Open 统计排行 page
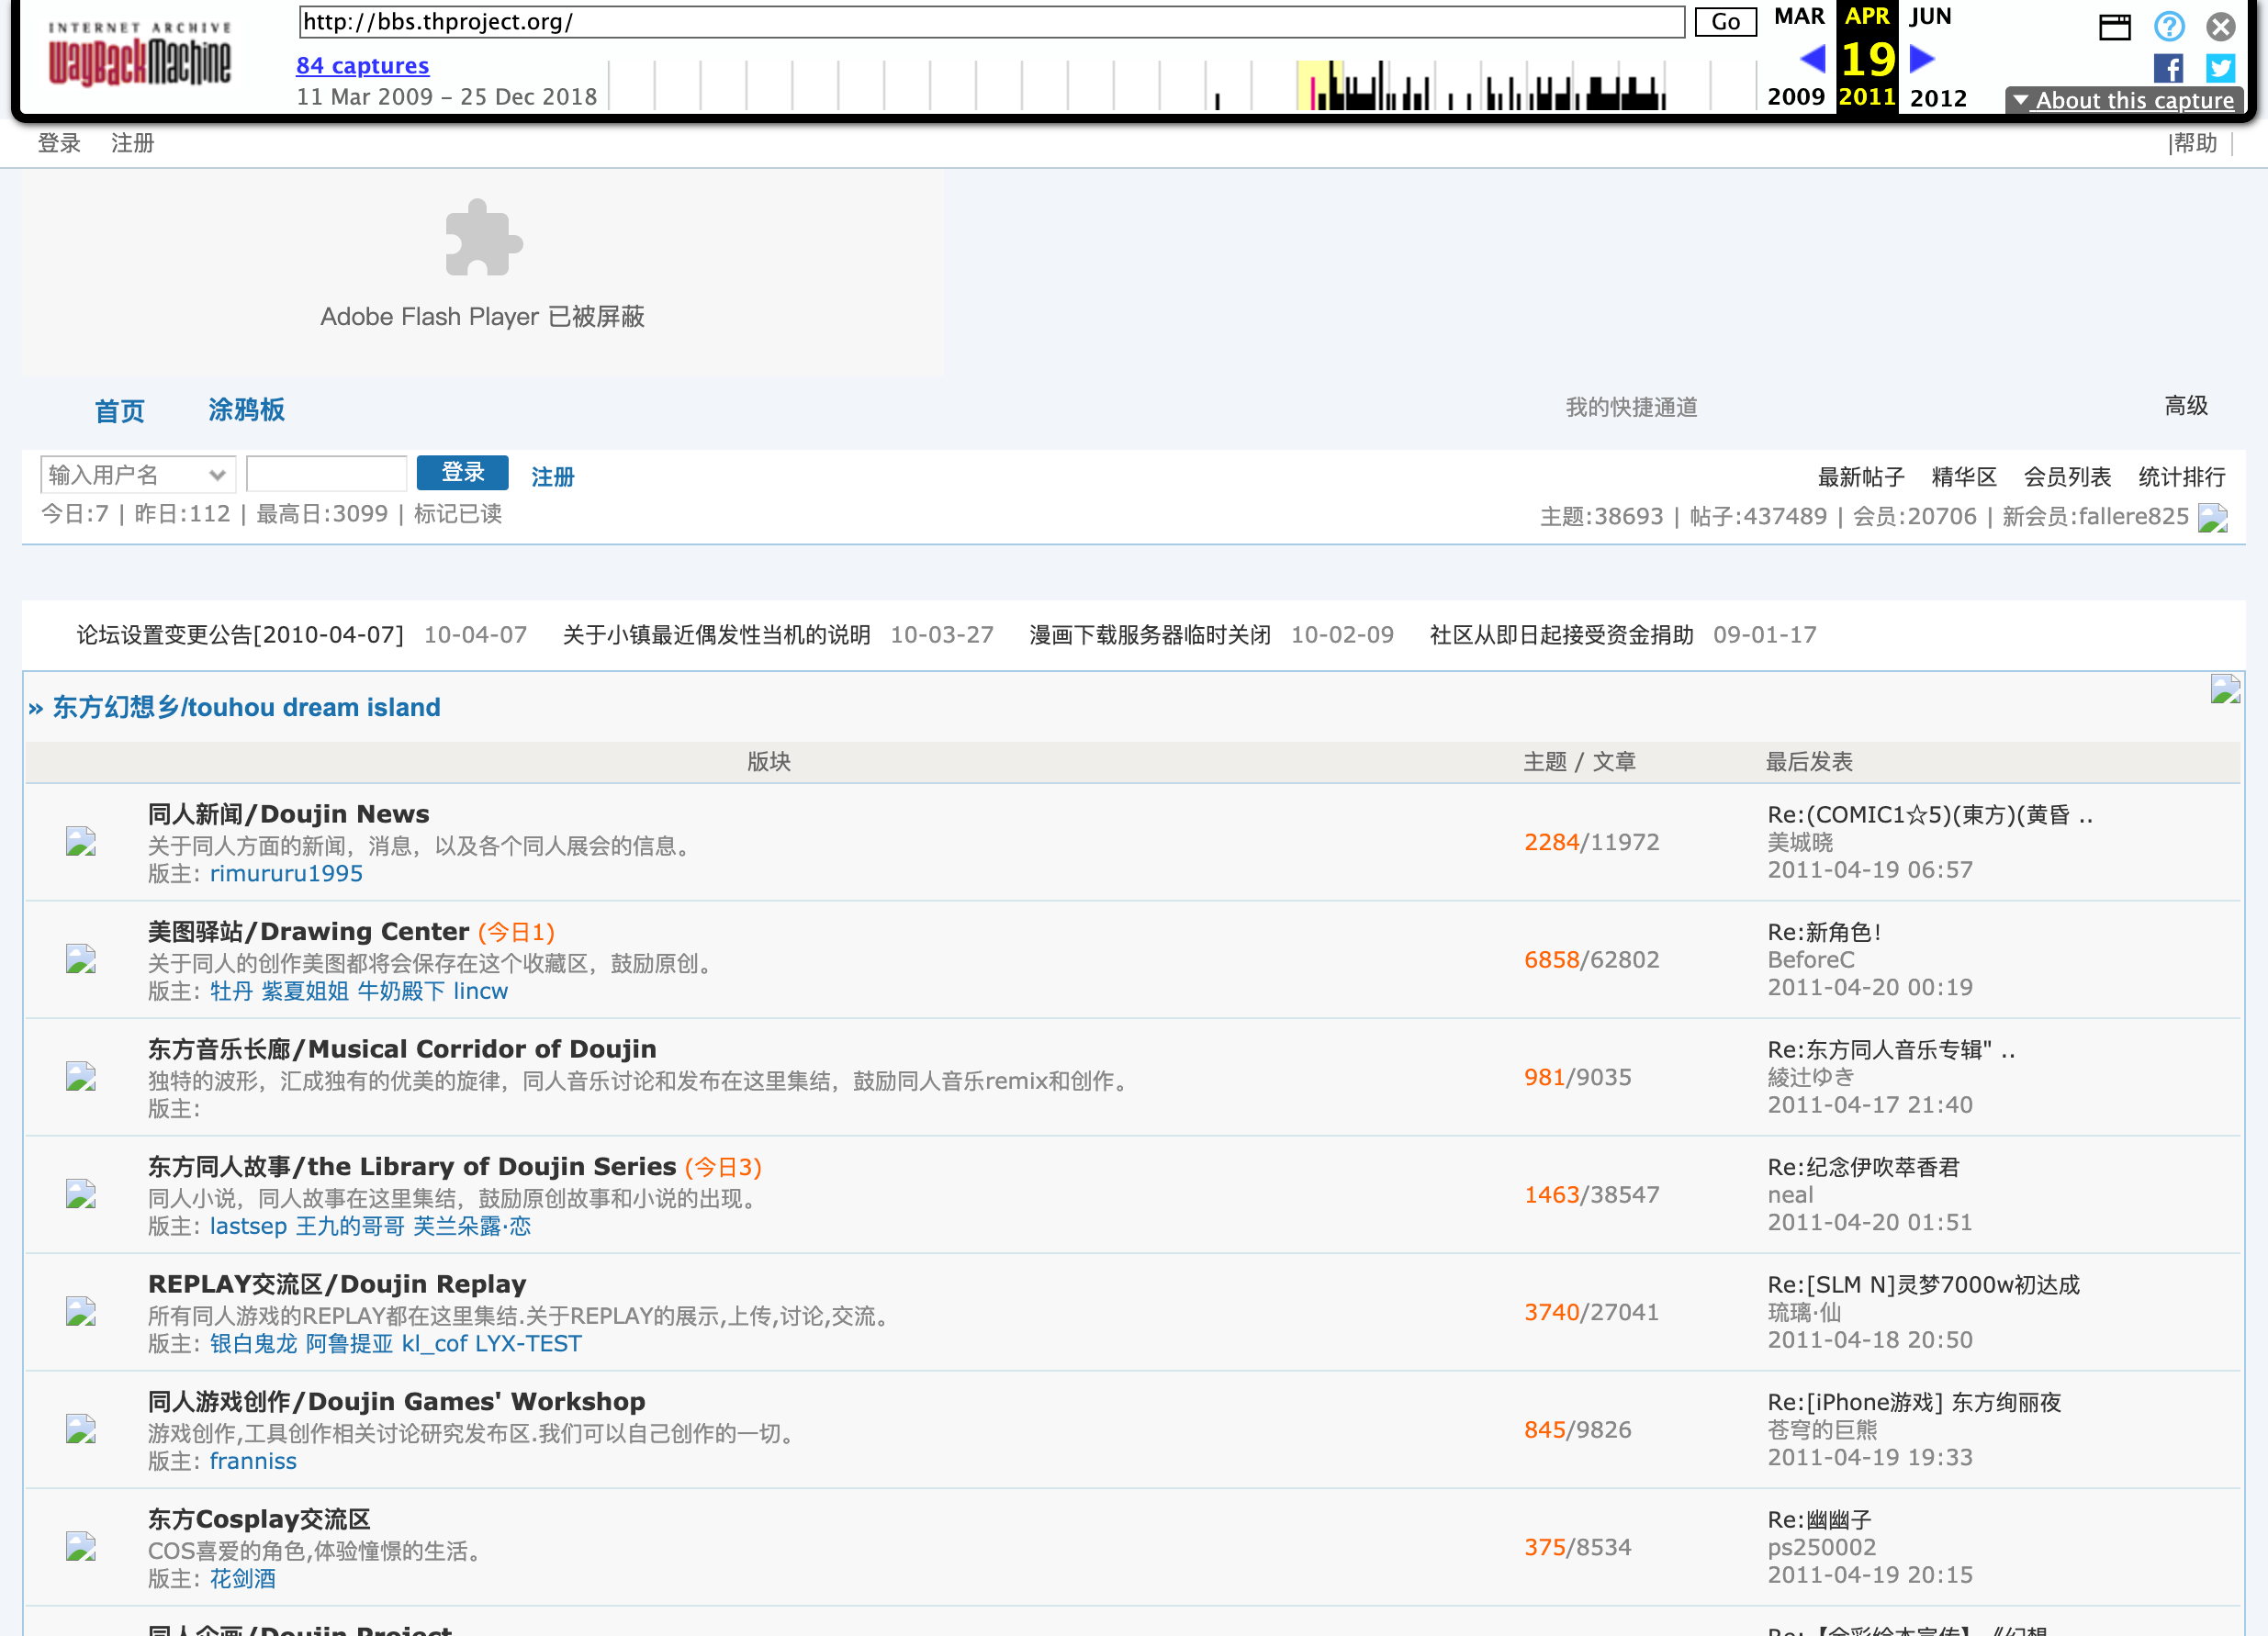2268x1636 pixels. click(2181, 477)
